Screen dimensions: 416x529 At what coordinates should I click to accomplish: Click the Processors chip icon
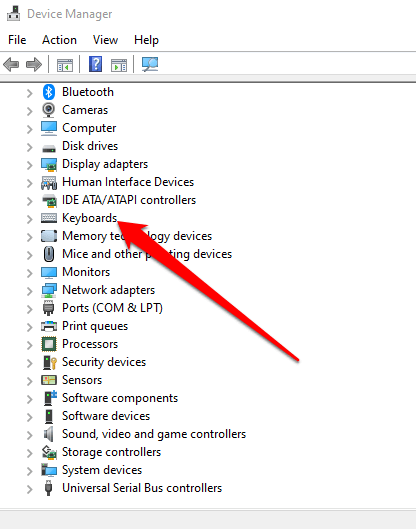[x=49, y=344]
